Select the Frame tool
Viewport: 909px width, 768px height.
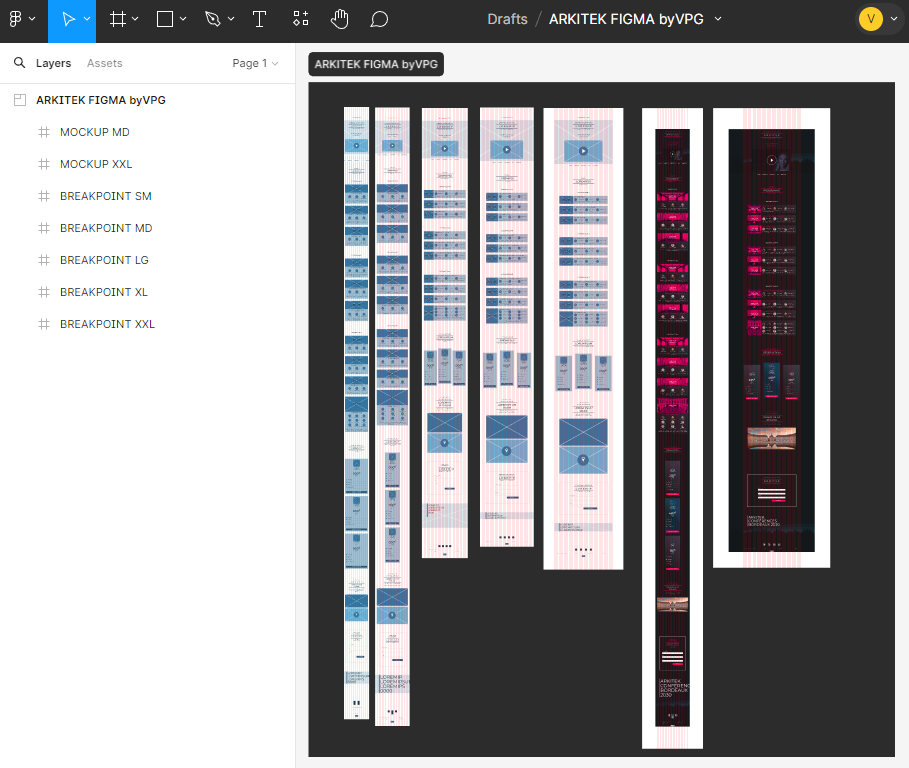point(118,19)
